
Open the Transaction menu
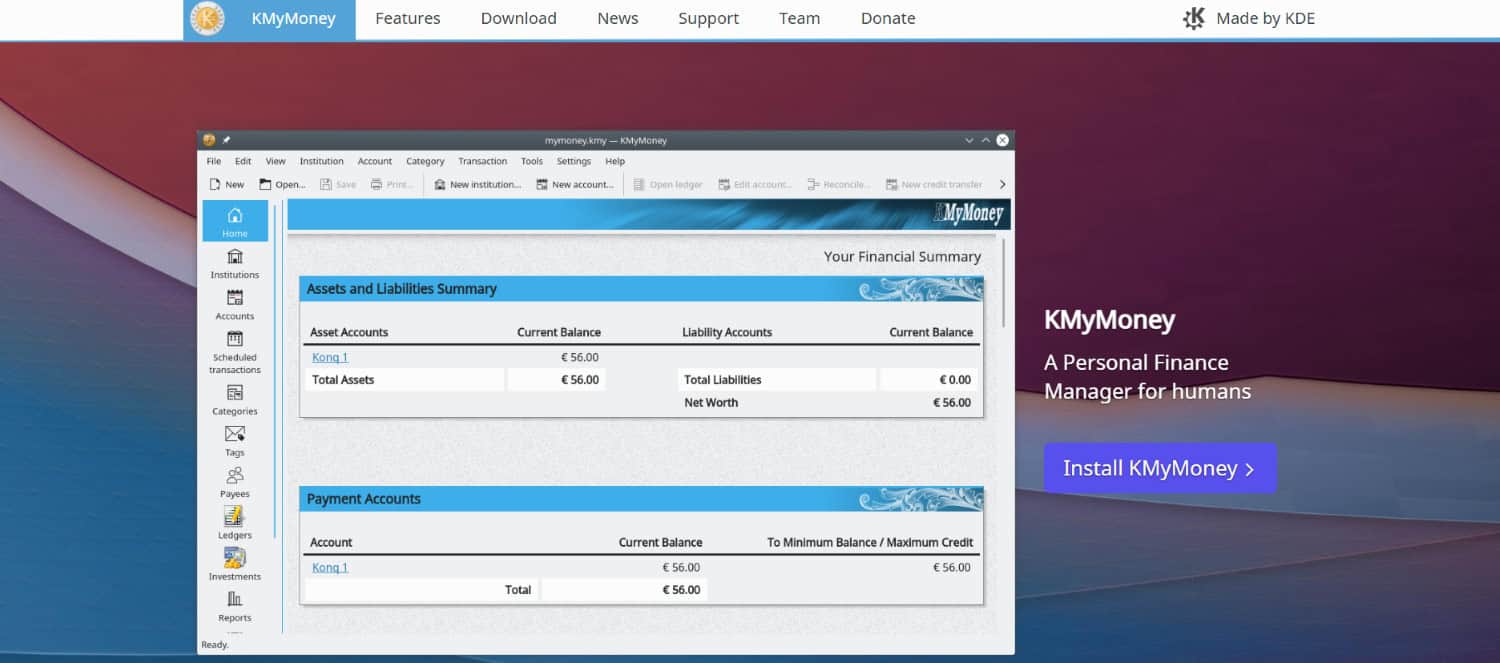coord(482,161)
